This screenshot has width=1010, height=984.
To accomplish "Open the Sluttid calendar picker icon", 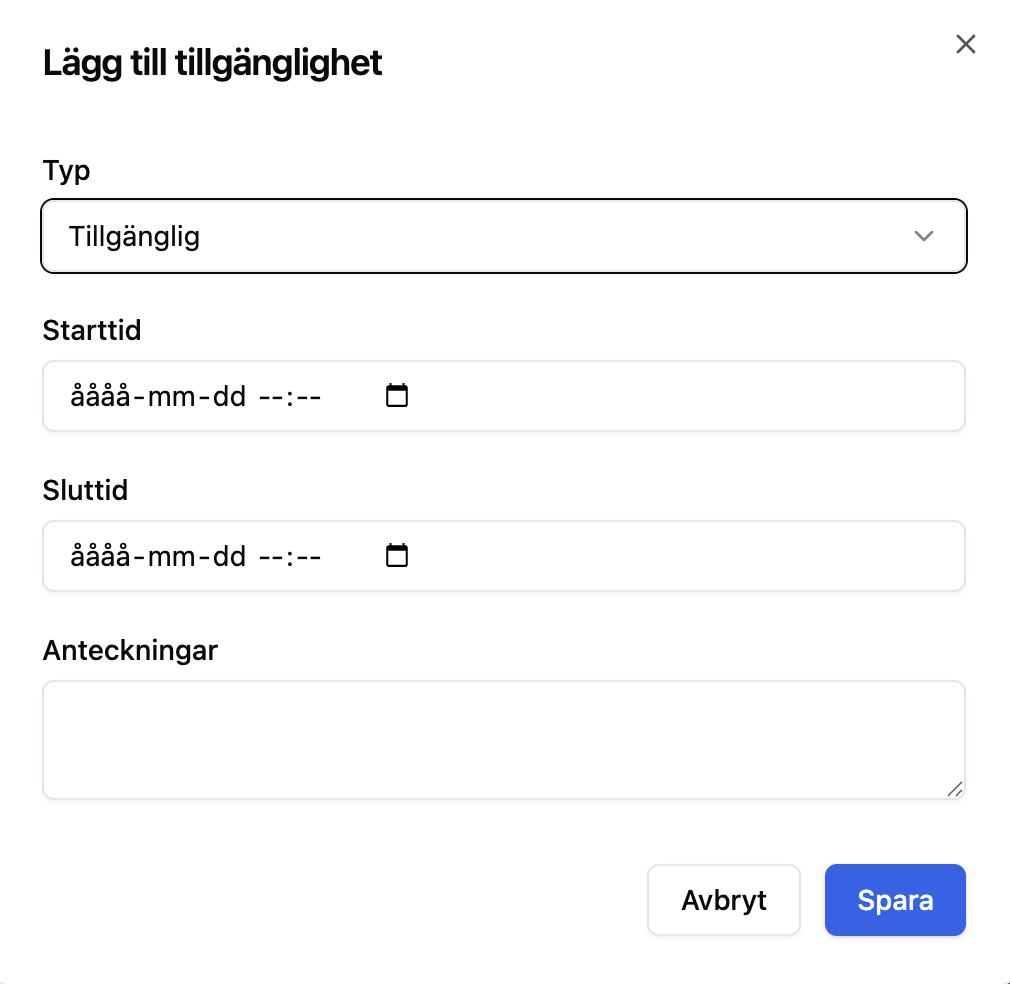I will coord(397,555).
